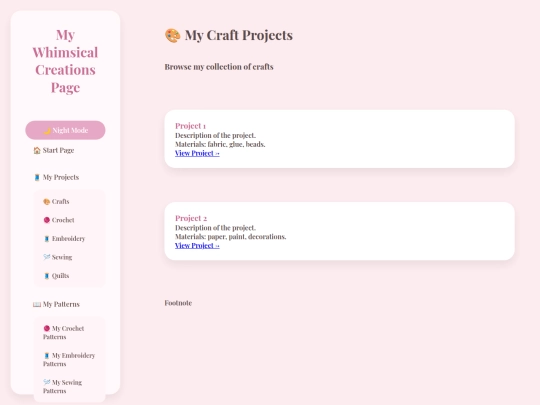
Task: Click the materials line 'fabric, glue, beads'
Action: click(220, 144)
